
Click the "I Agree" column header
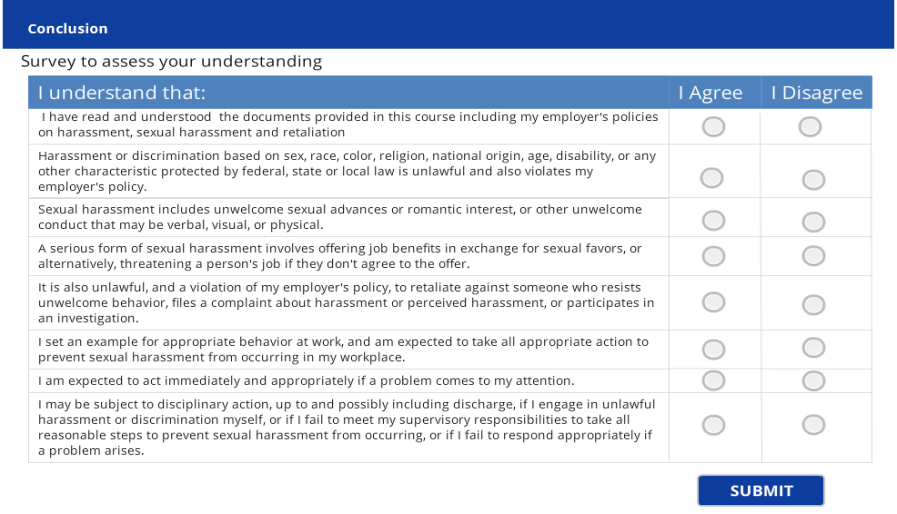pos(710,93)
